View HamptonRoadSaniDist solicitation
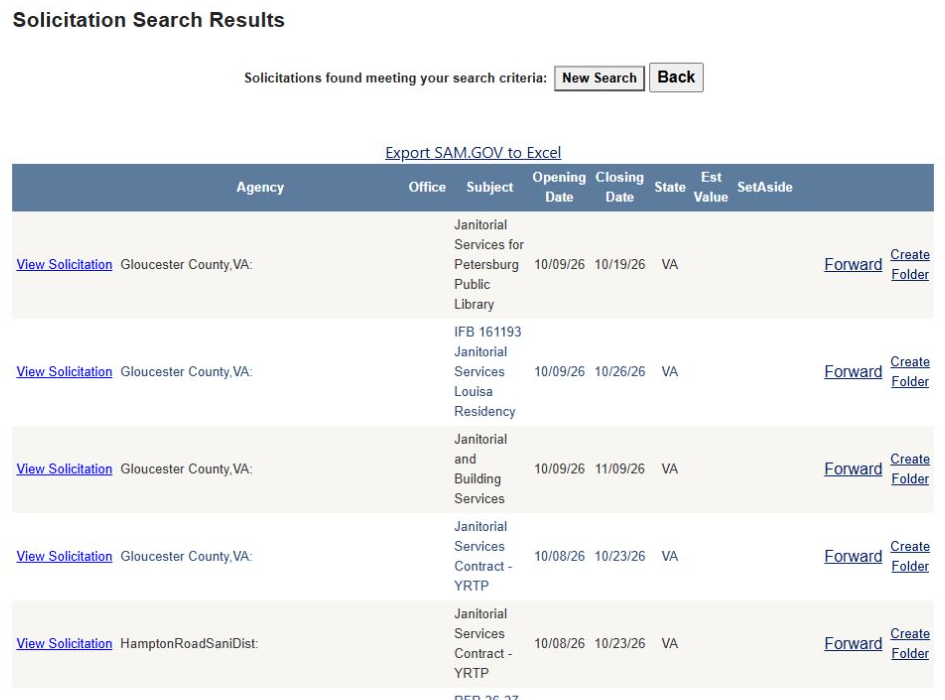Viewport: 945px width, 700px height. coord(64,644)
